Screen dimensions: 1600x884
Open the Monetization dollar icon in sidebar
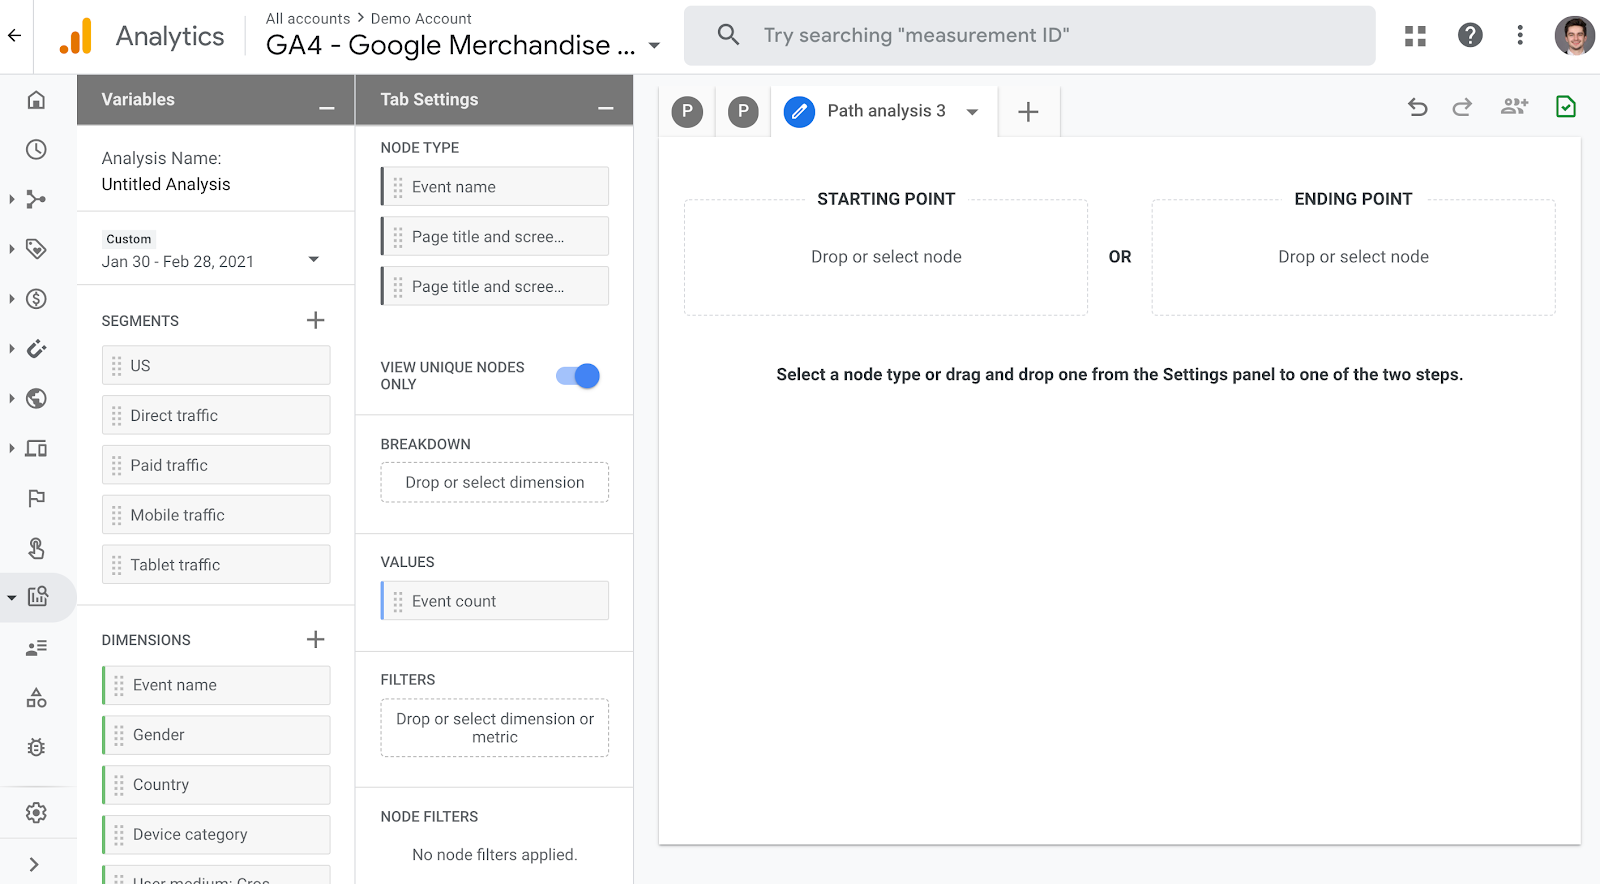[x=36, y=299]
